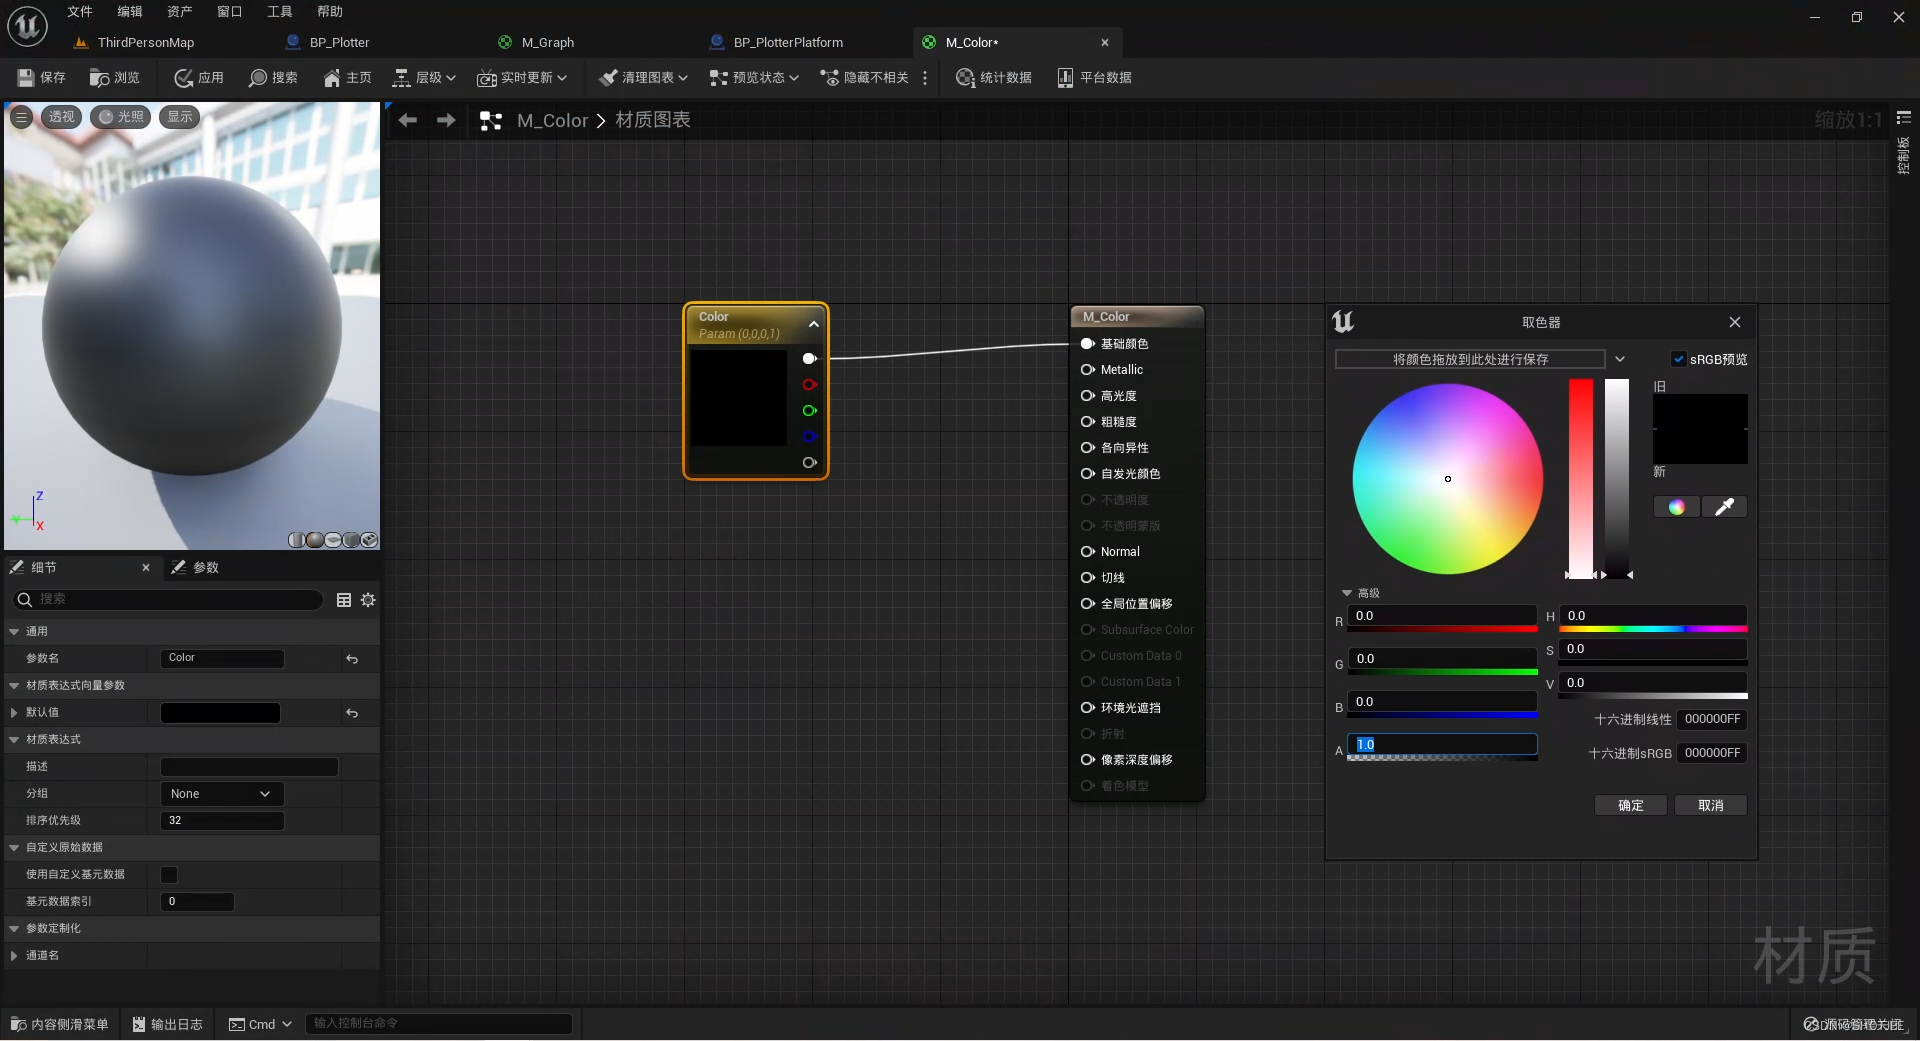1920x1041 pixels.
Task: Open the 清理图表 clean graph dropdown
Action: point(643,77)
